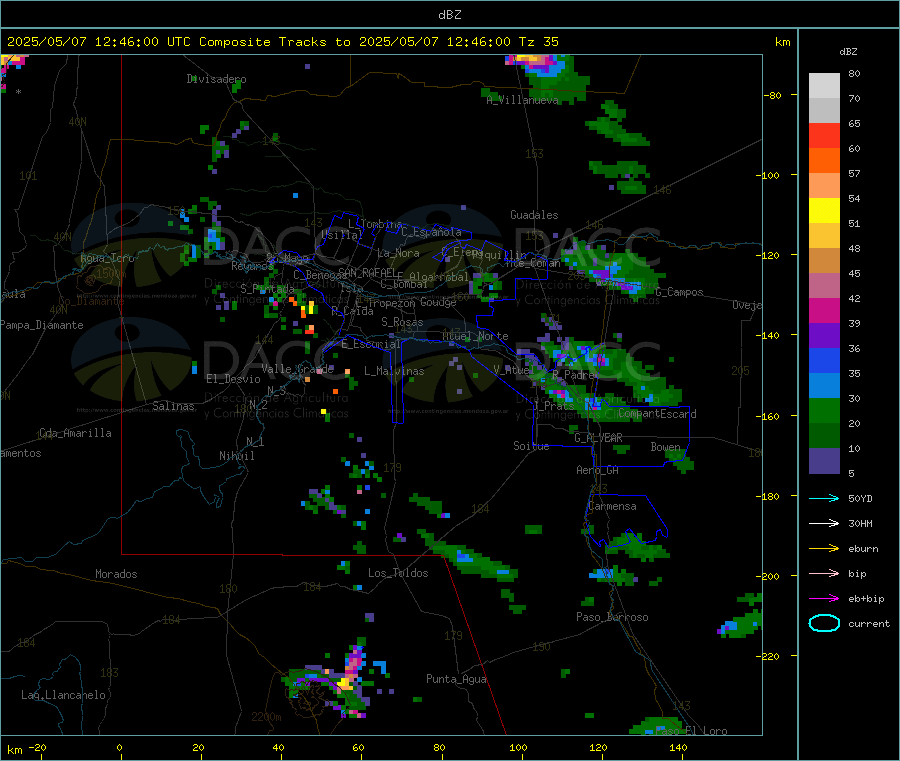The image size is (900, 761).
Task: Click the Divisadero place label
Action: click(216, 79)
